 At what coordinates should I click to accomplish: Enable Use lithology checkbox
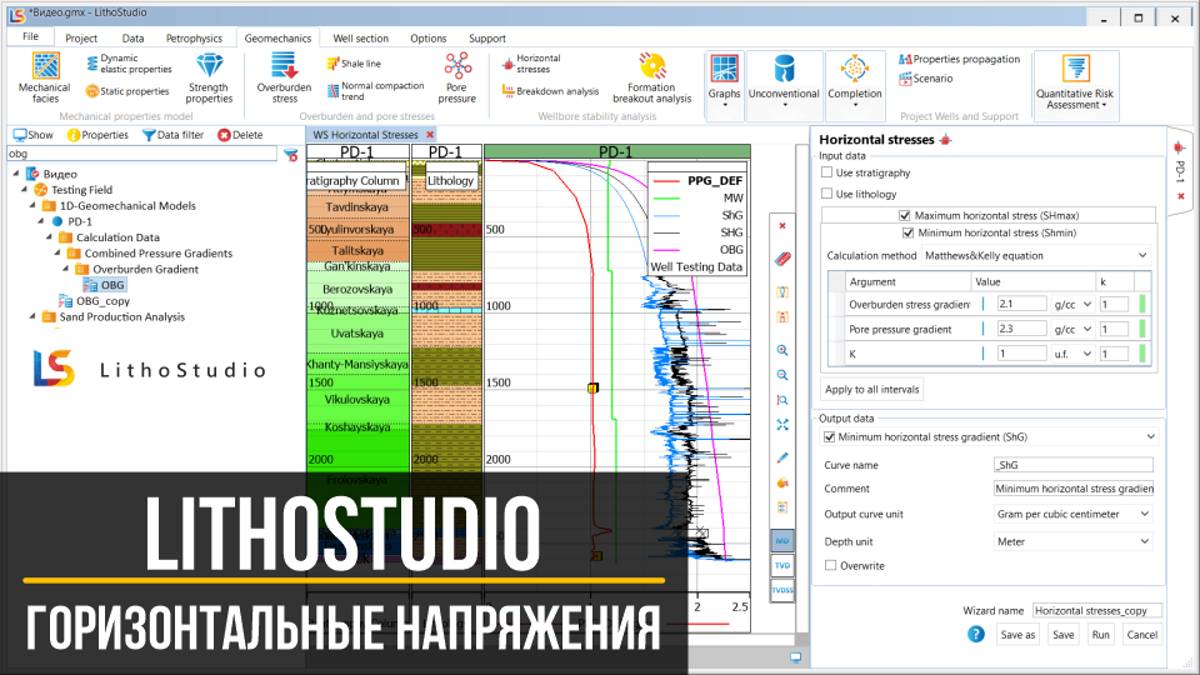[x=826, y=194]
